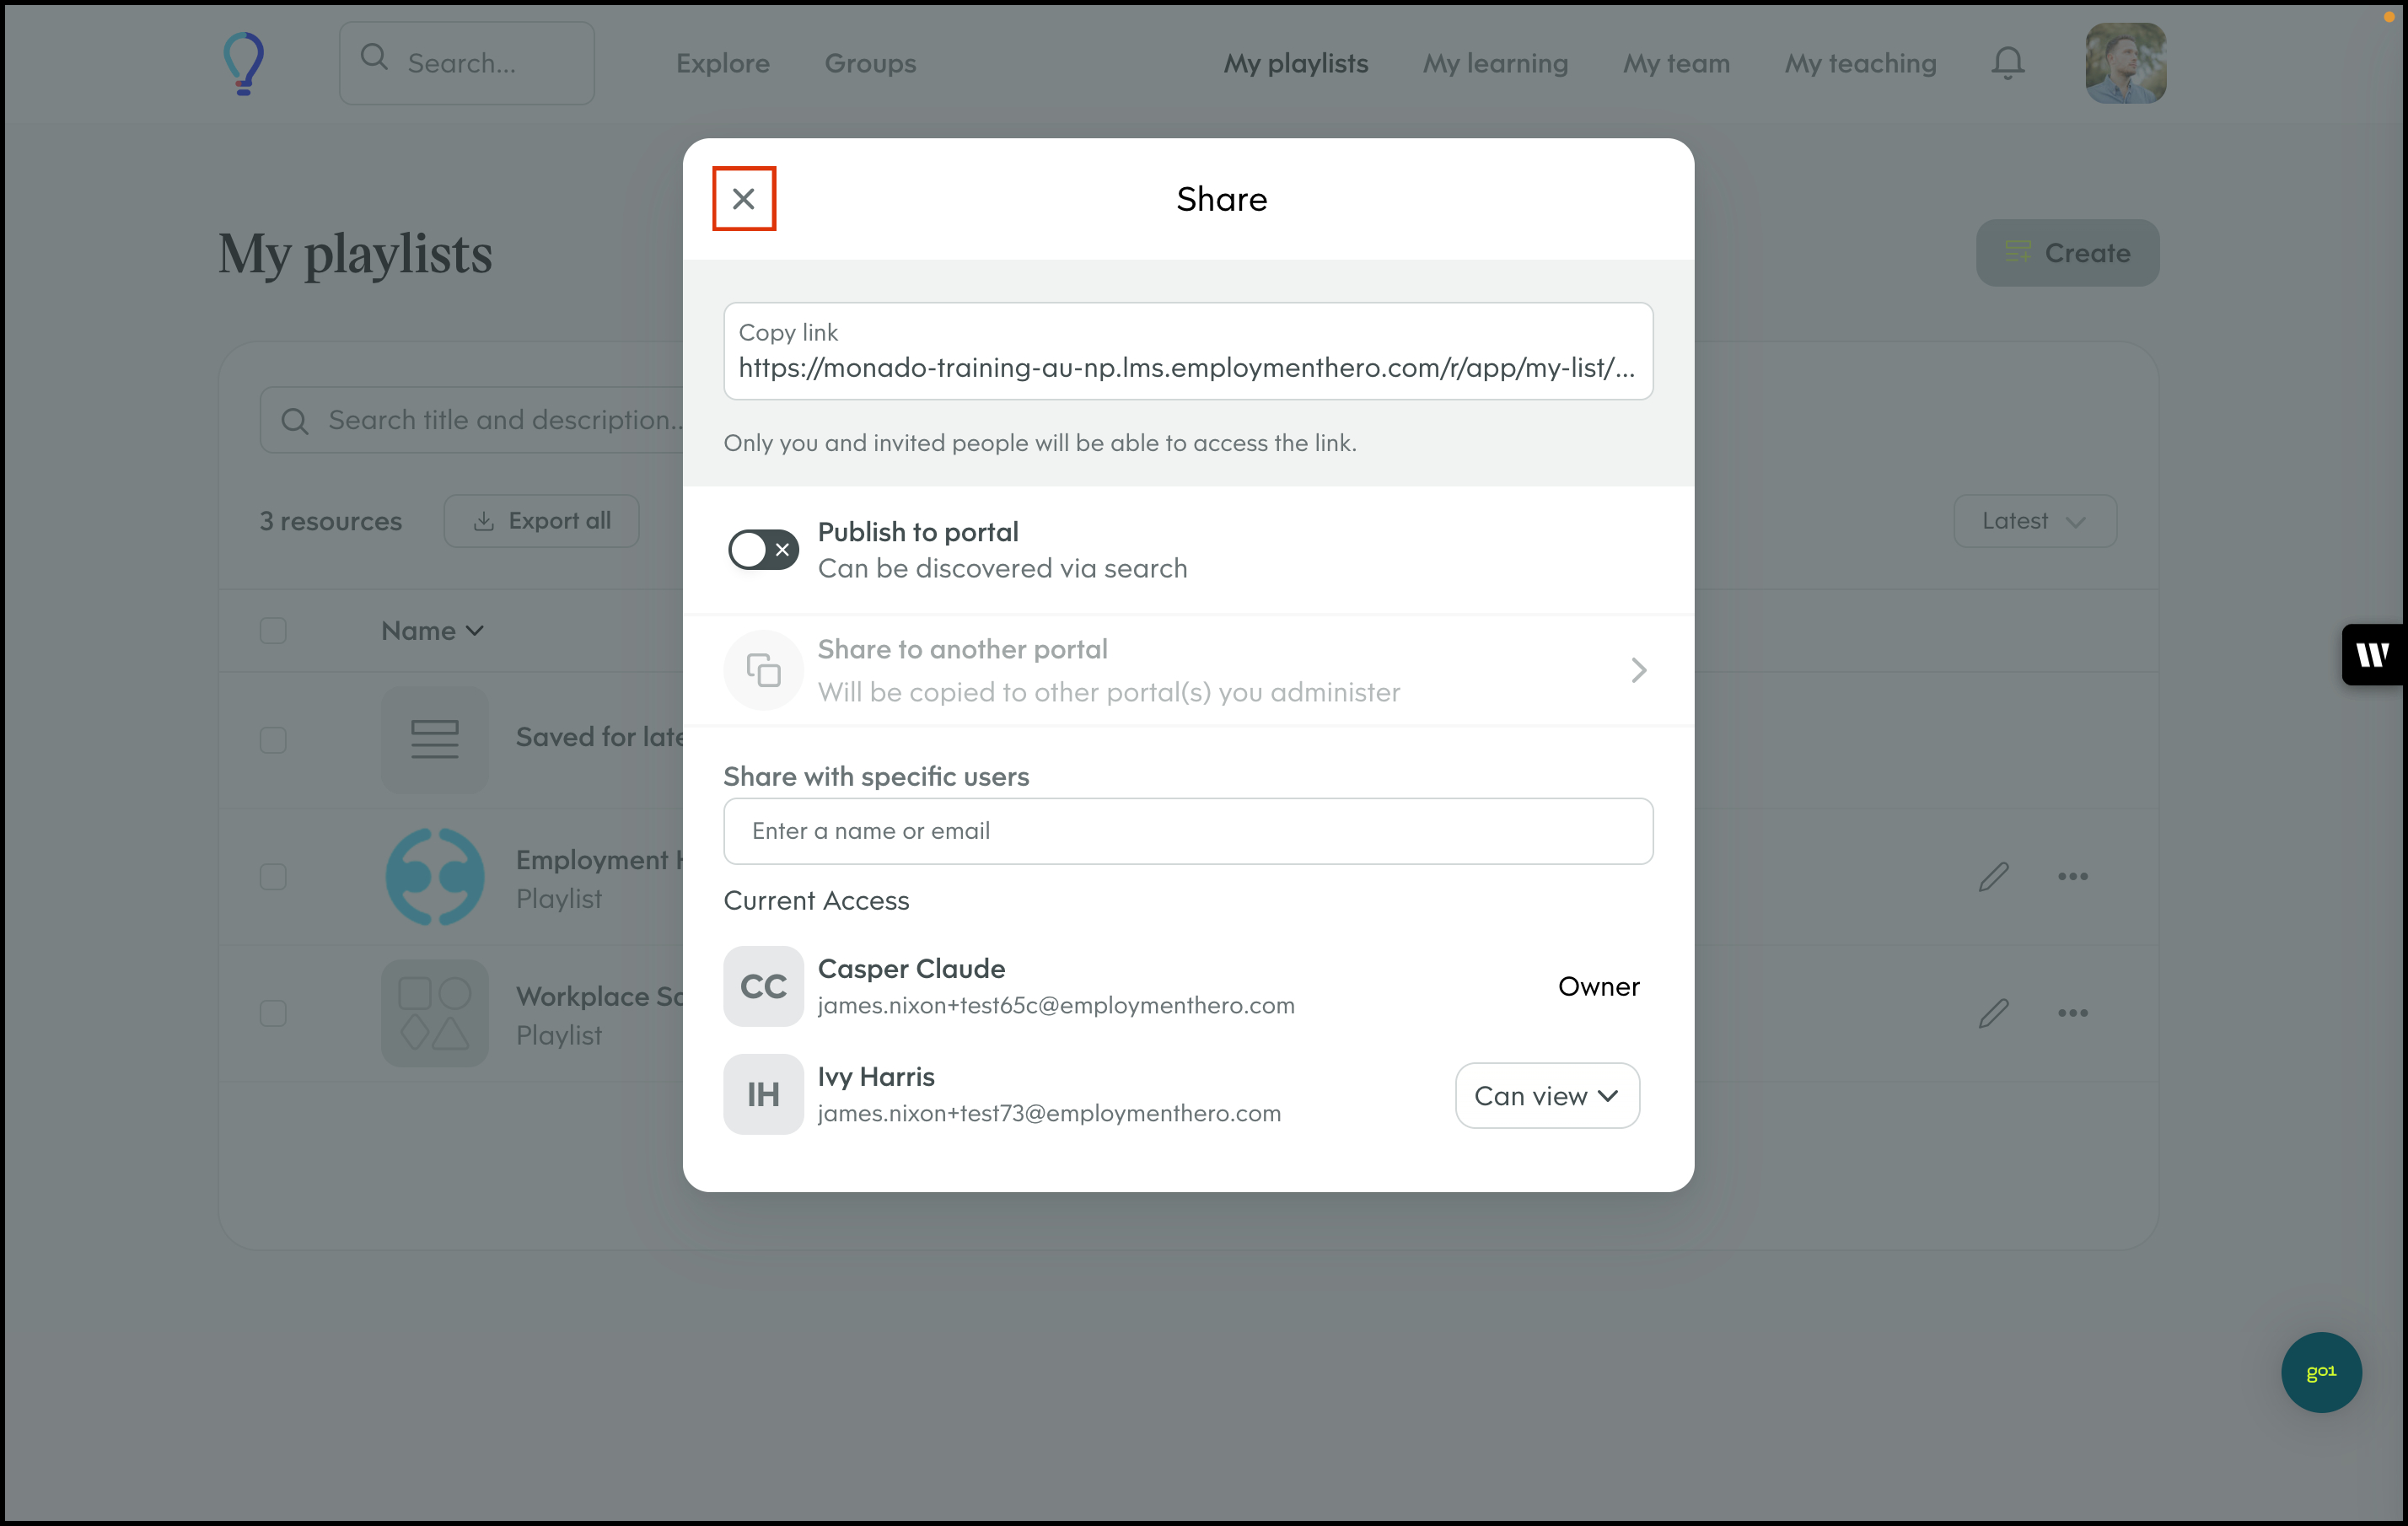2408x1526 pixels.
Task: Open Ivy Harris Can view dropdown
Action: 1546,1096
